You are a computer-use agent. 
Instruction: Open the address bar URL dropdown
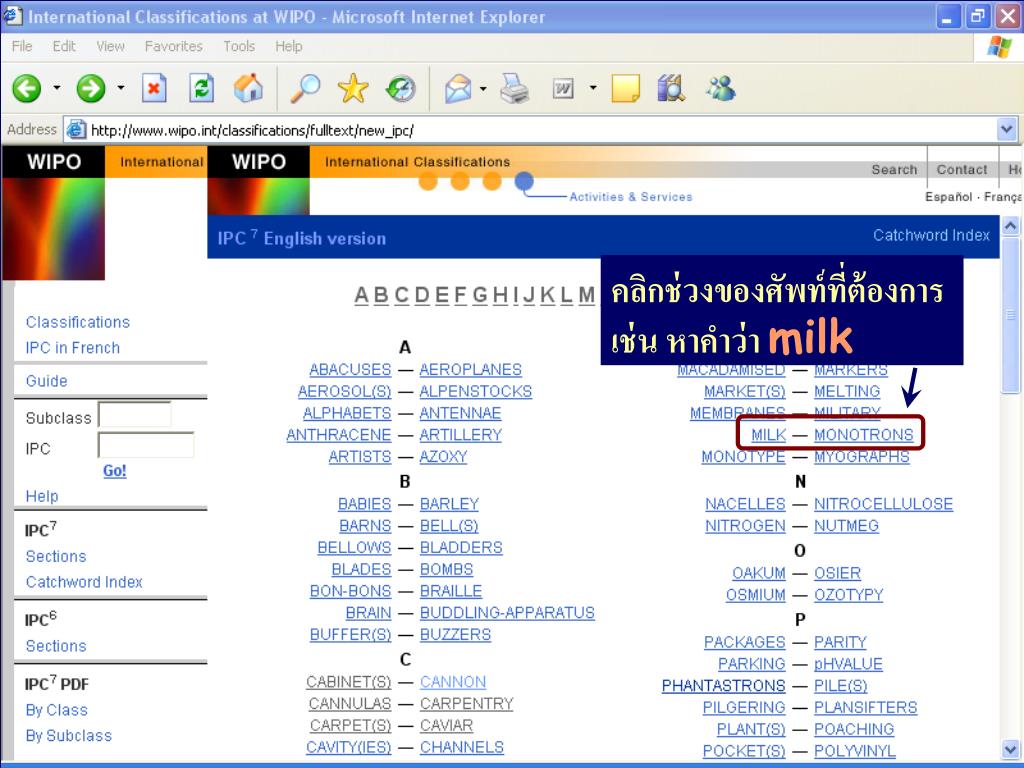coord(1006,129)
